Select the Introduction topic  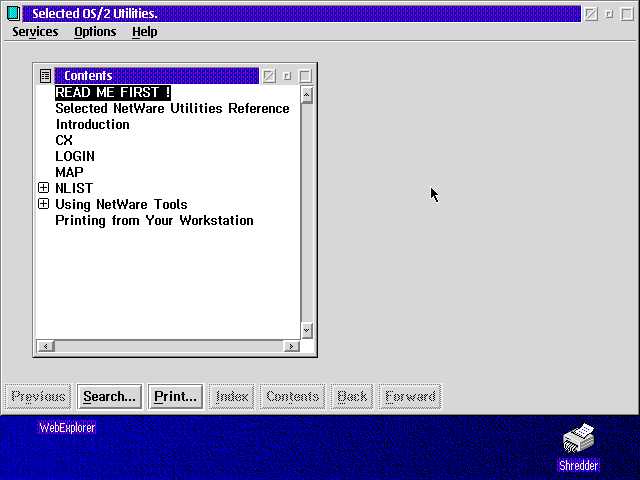click(x=93, y=124)
